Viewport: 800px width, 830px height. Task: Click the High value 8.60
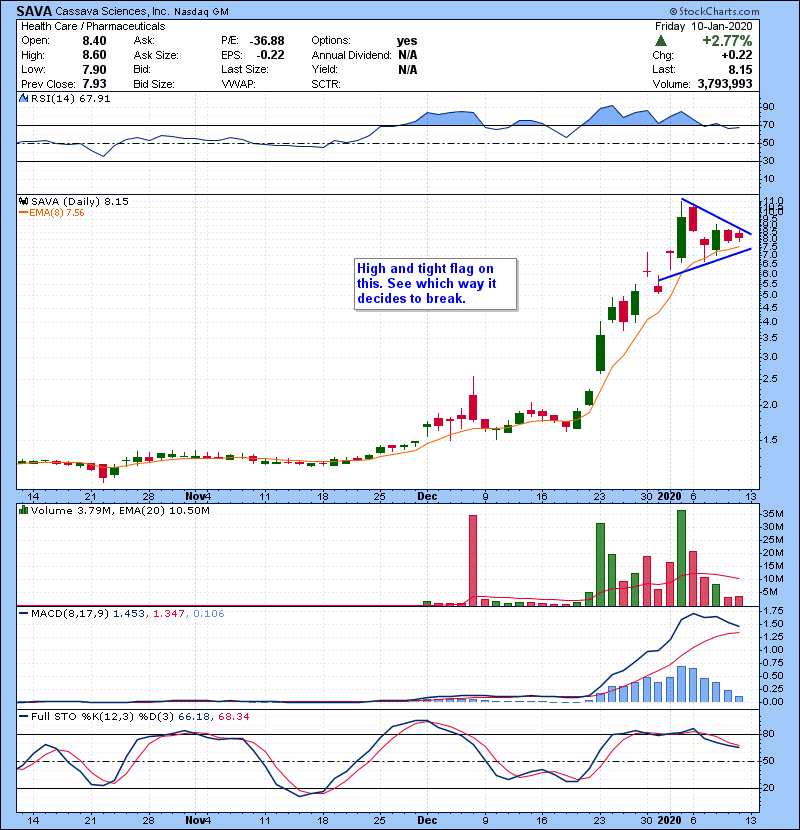pyautogui.click(x=94, y=55)
